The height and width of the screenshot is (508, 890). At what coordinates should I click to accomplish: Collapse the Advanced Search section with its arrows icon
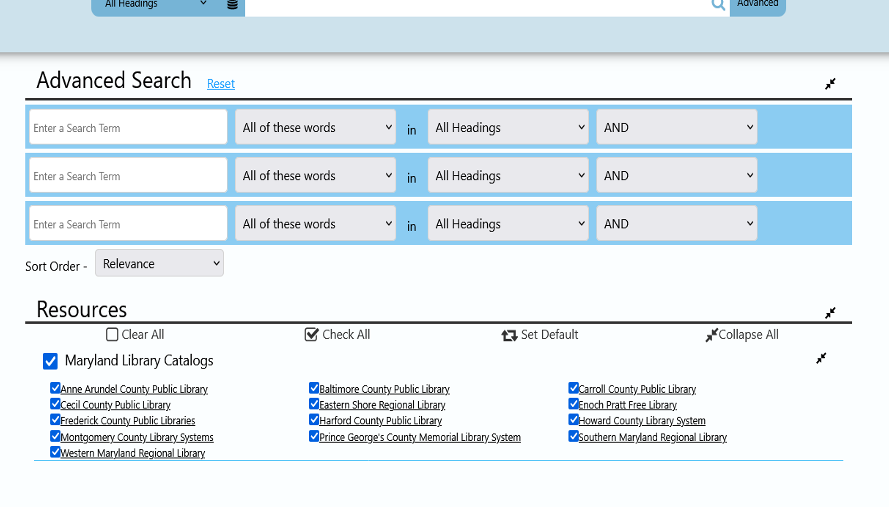830,84
